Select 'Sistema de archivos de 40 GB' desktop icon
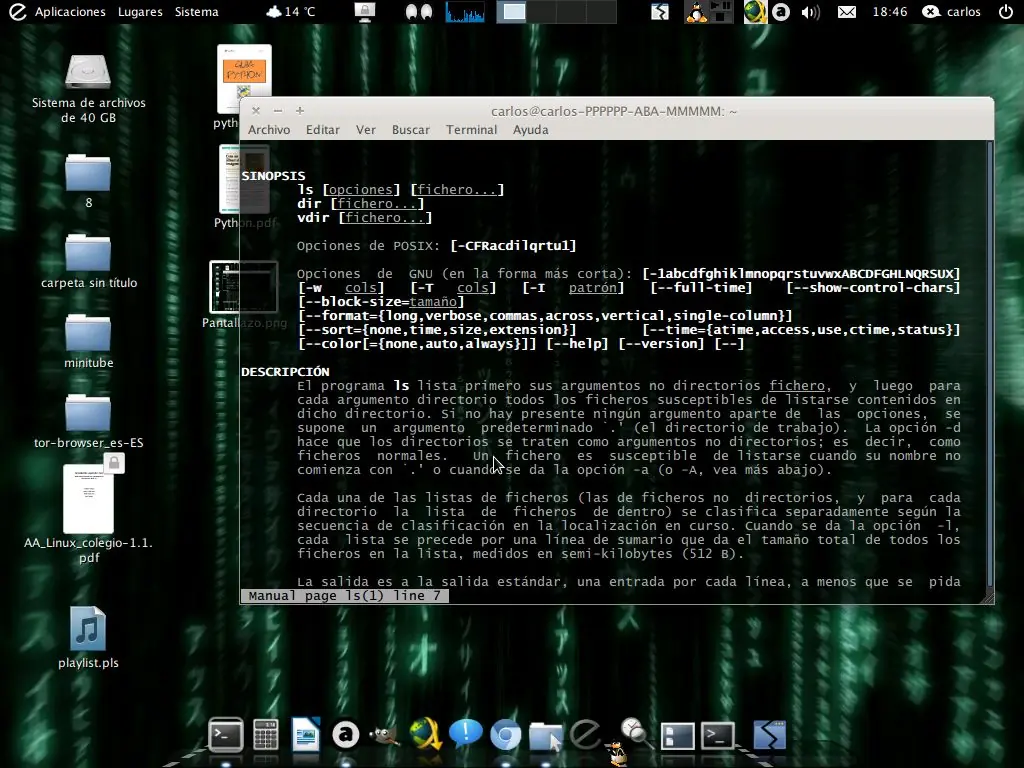This screenshot has height=768, width=1024. point(88,89)
